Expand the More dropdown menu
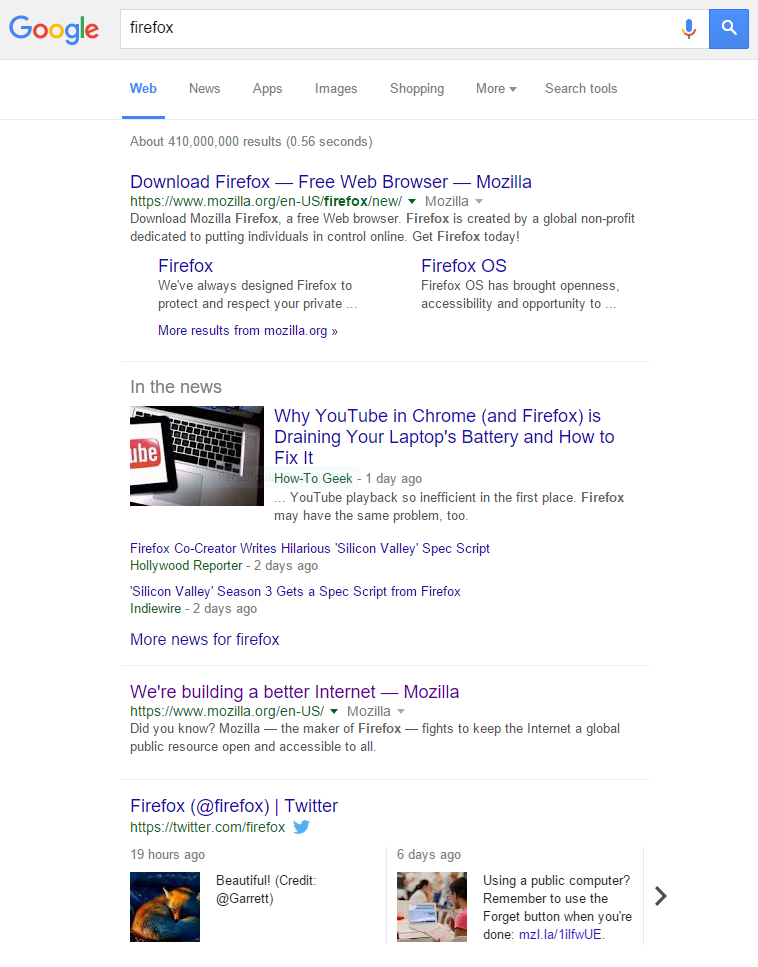This screenshot has width=758, height=967. (x=496, y=89)
